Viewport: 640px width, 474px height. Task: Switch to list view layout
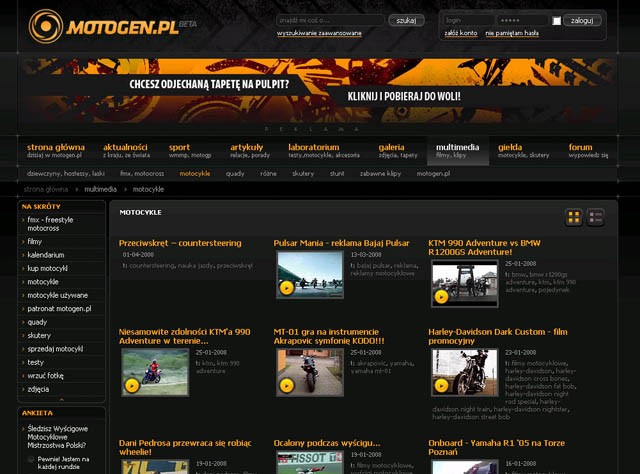click(596, 217)
